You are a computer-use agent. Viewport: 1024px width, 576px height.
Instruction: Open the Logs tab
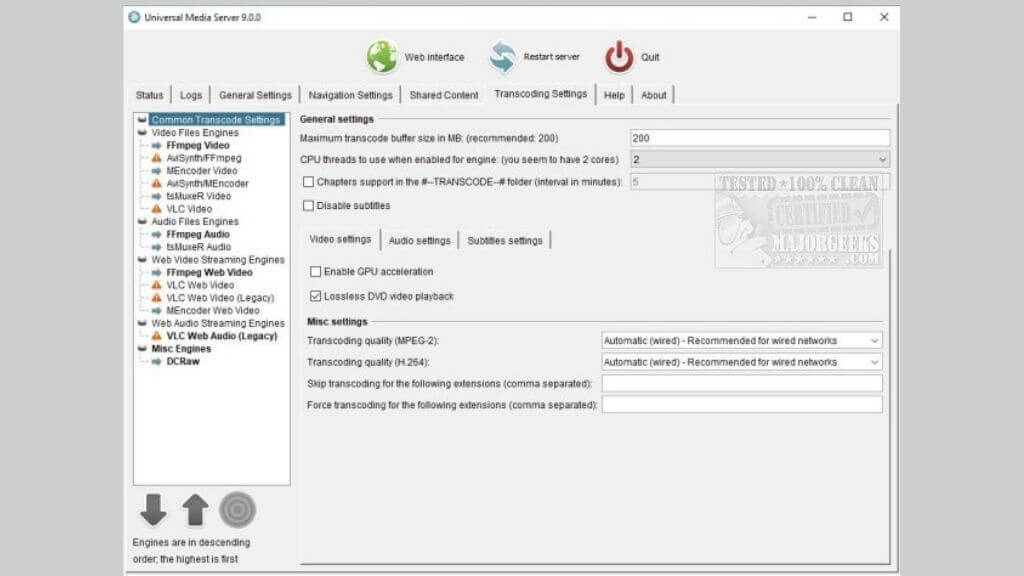pyautogui.click(x=191, y=95)
